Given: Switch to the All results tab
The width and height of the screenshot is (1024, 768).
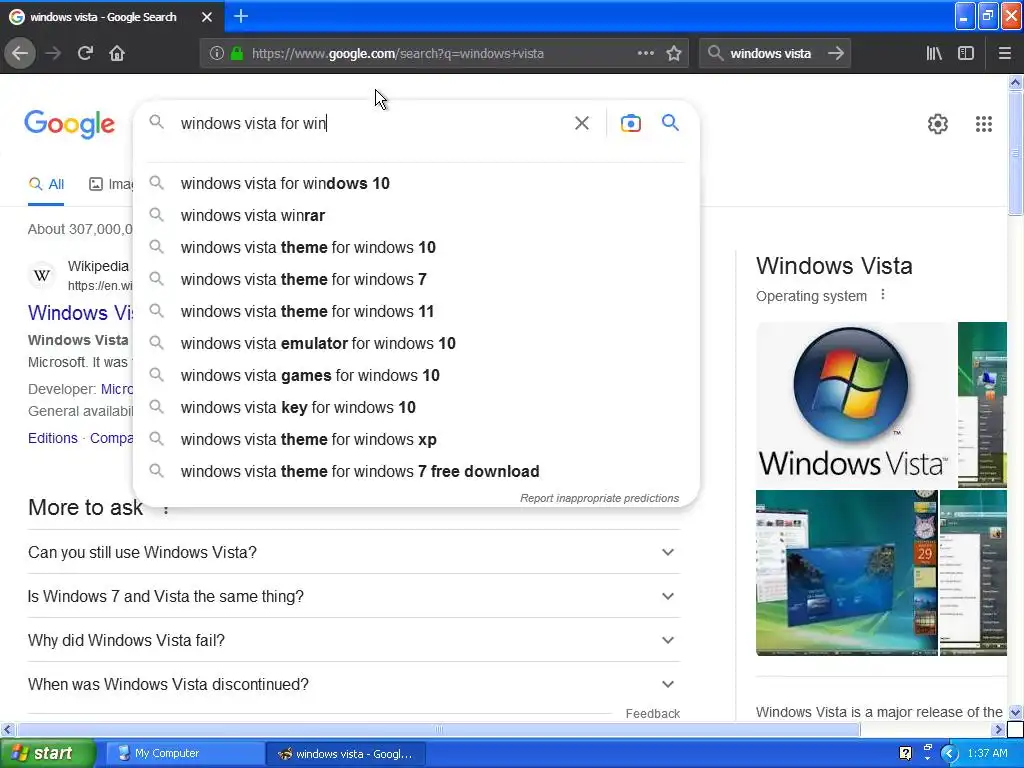Looking at the screenshot, I should [46, 184].
